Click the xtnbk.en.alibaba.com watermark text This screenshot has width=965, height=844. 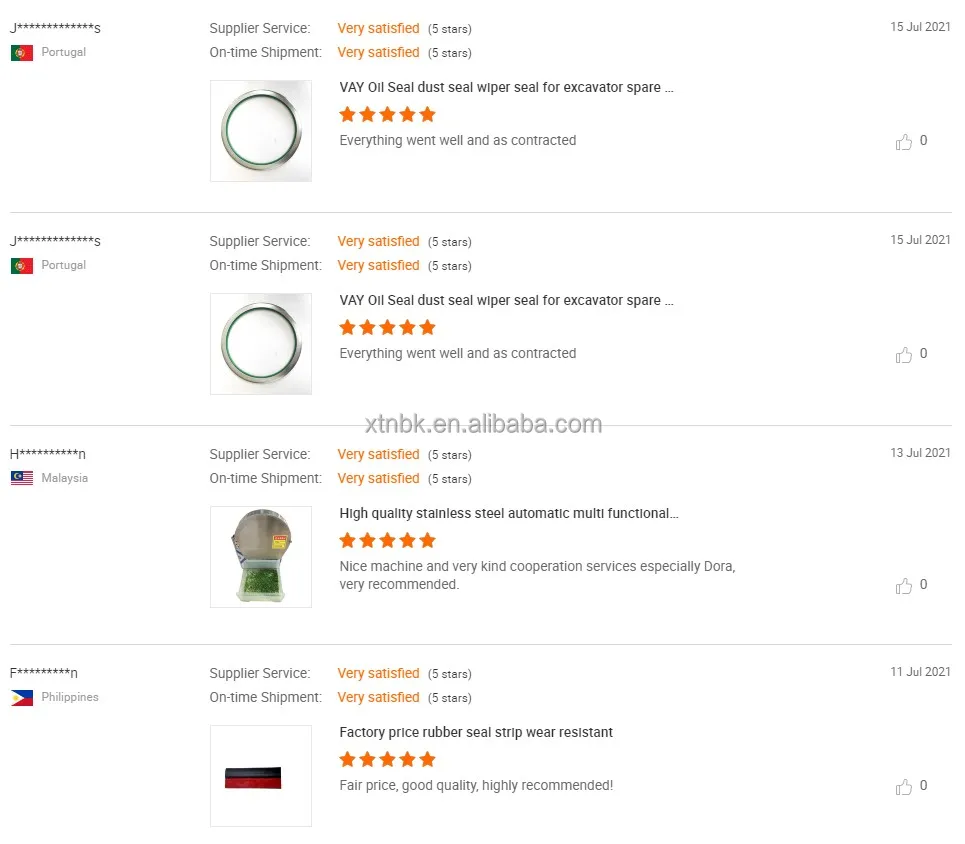(x=483, y=424)
